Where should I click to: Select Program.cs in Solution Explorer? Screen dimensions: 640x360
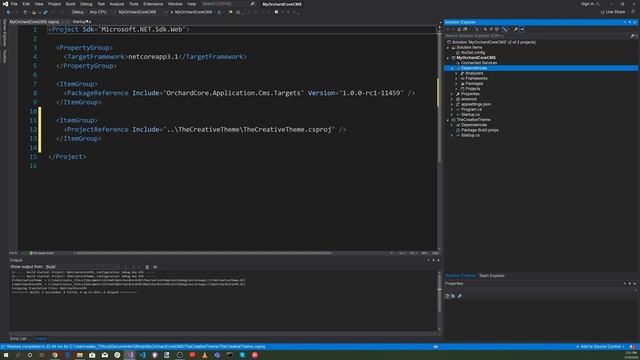[x=471, y=109]
